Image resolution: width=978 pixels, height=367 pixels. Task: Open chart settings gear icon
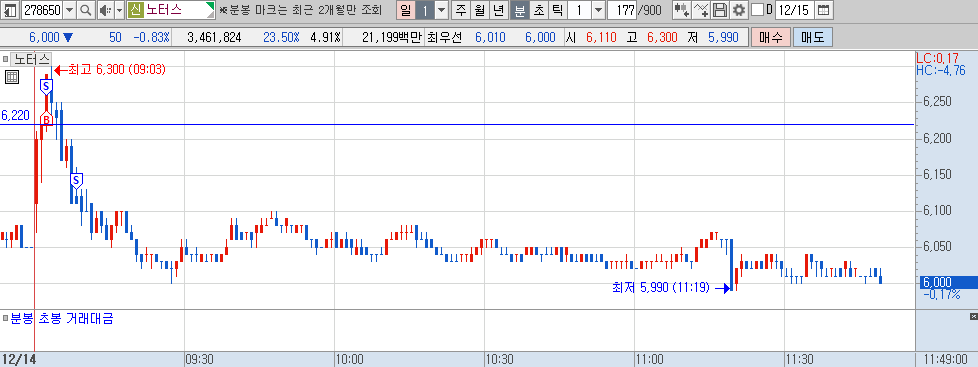[x=738, y=9]
